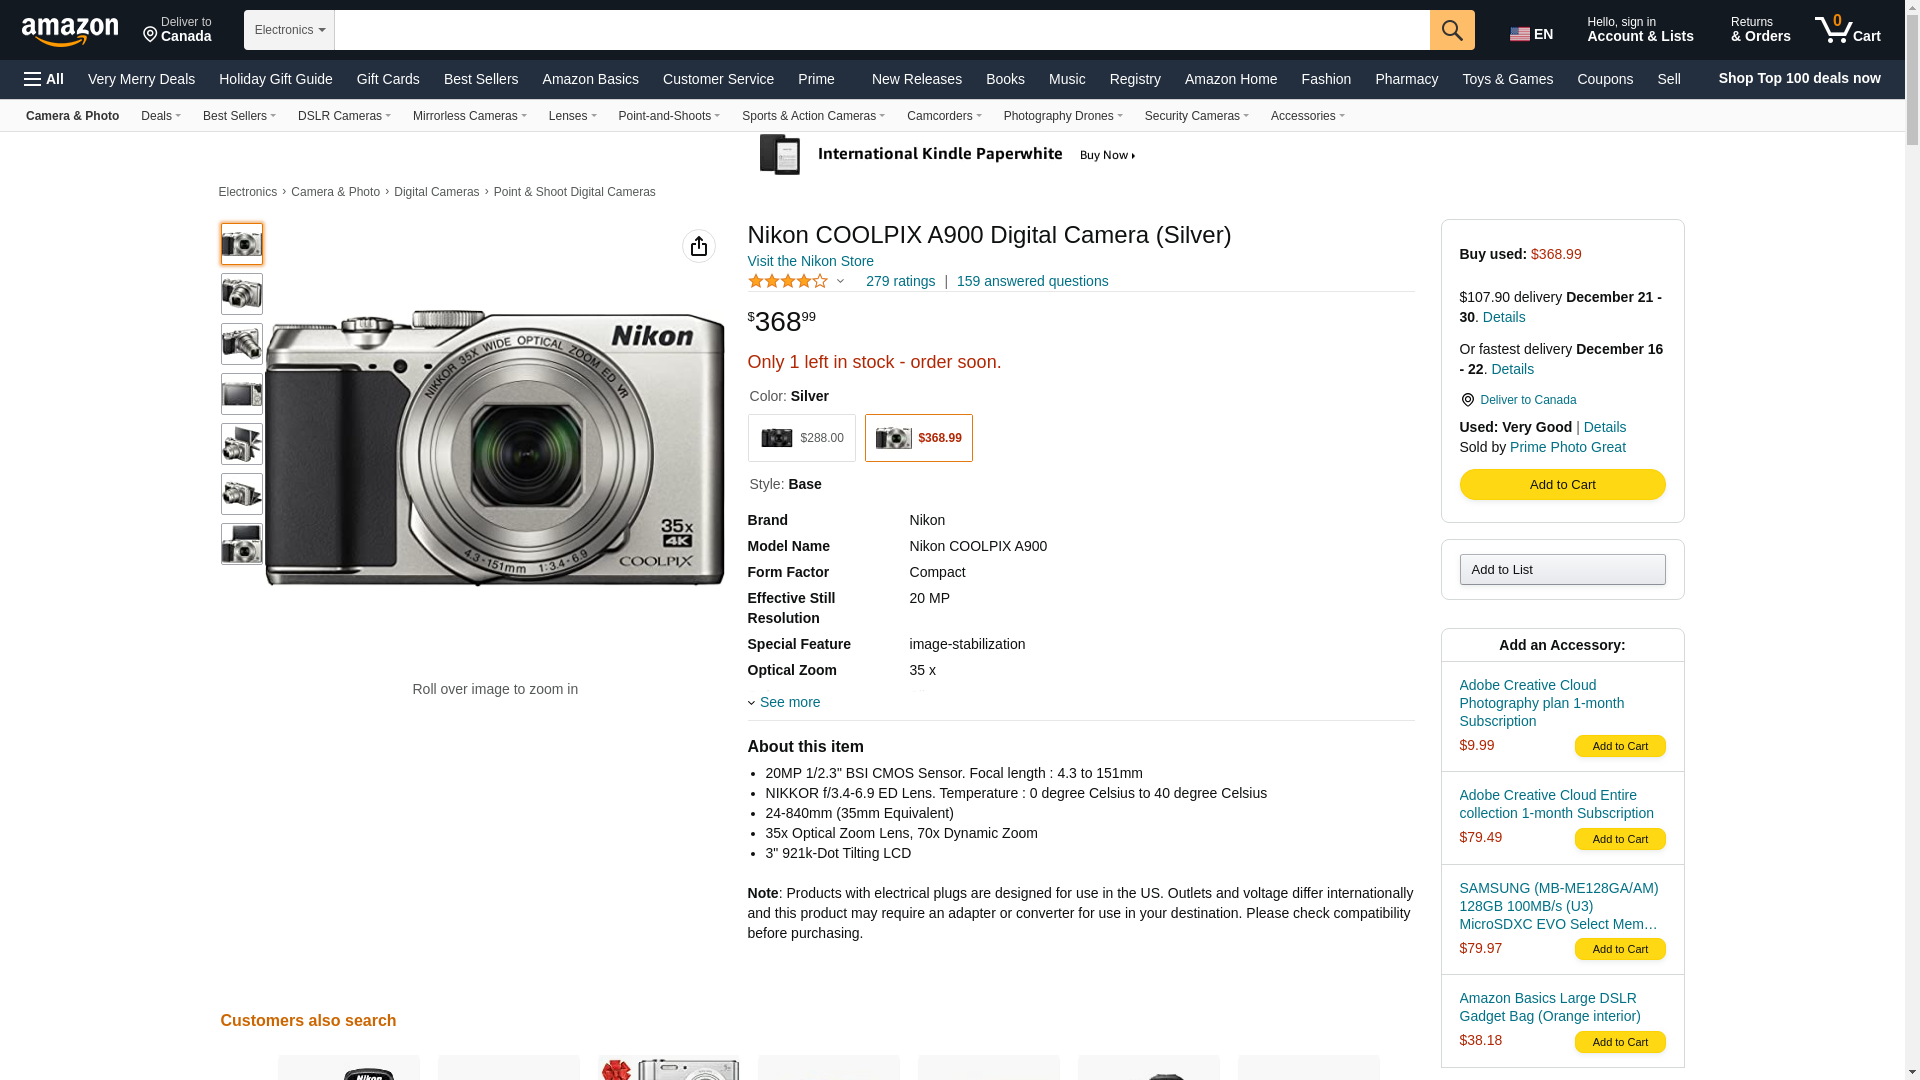Expand See more product details
The height and width of the screenshot is (1080, 1920).
(788, 702)
